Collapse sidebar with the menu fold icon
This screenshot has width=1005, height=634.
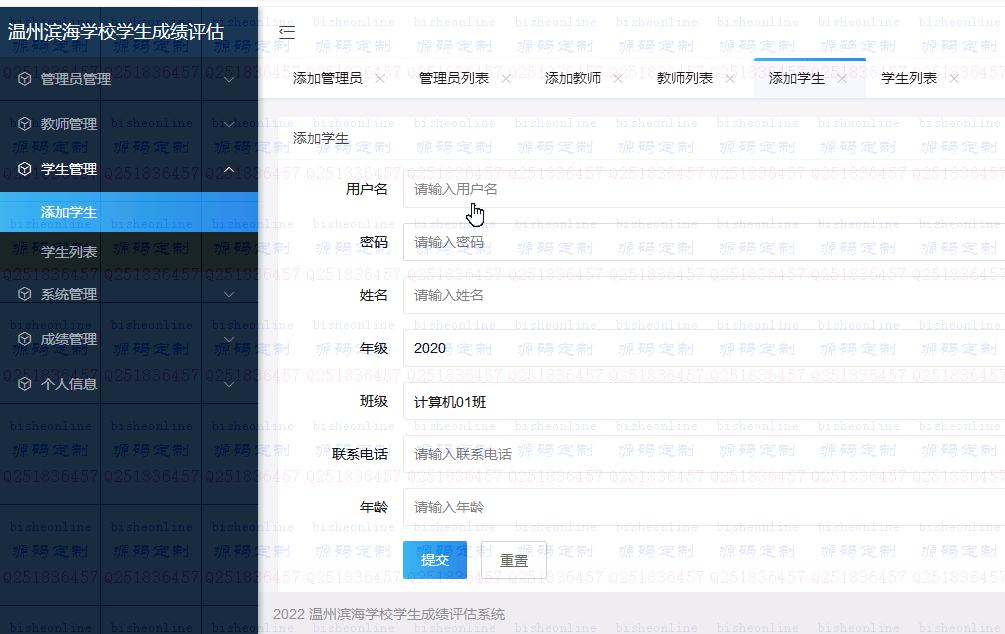coord(287,32)
